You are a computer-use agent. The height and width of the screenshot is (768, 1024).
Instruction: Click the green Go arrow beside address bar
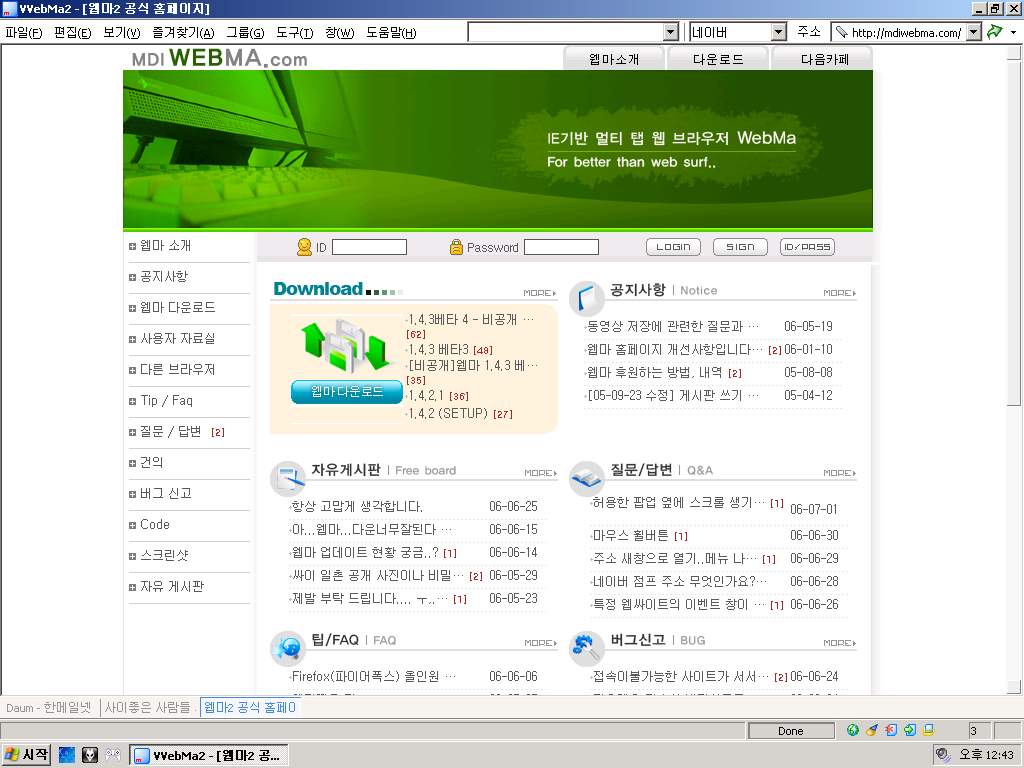(995, 32)
